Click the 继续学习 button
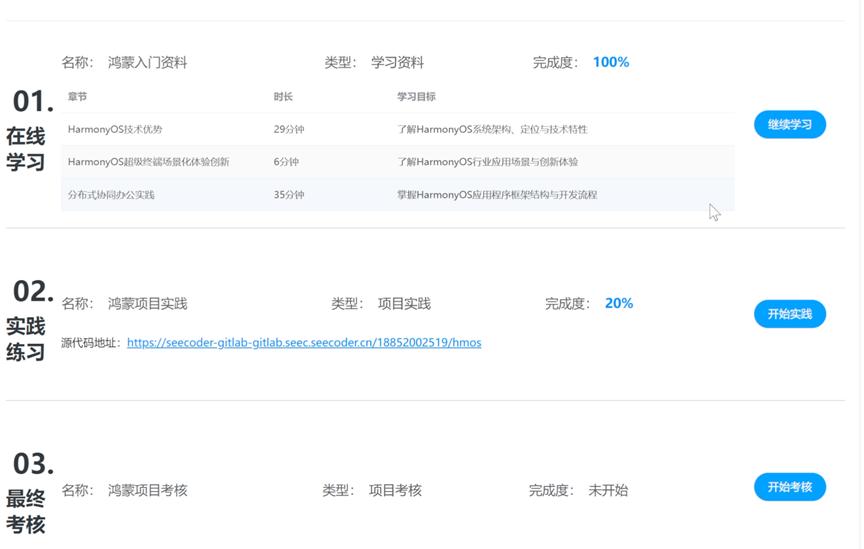864x549 pixels. tap(790, 125)
